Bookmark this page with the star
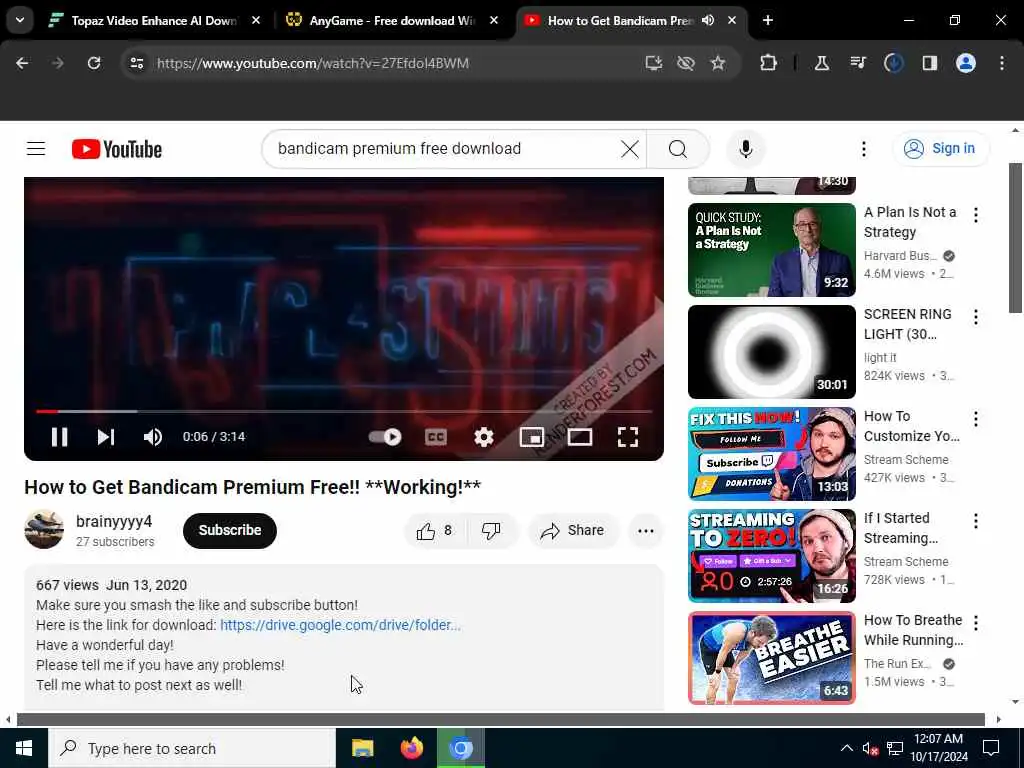 click(718, 63)
